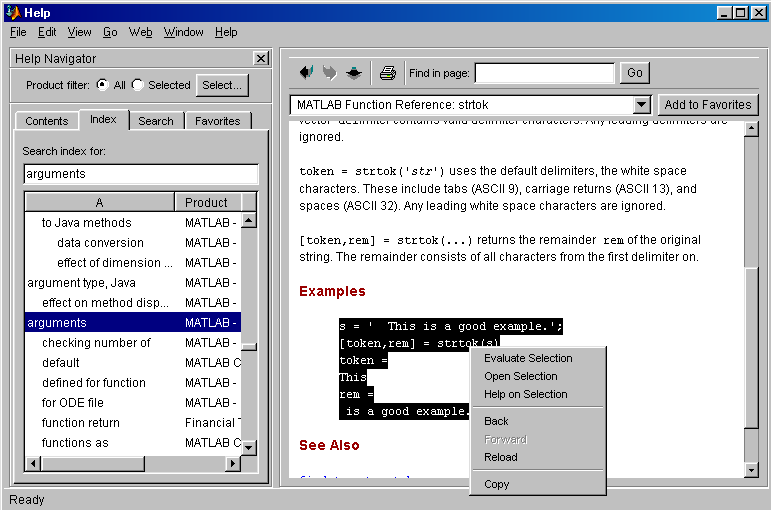Close the Help Navigator panel
The image size is (771, 510).
coord(261,59)
